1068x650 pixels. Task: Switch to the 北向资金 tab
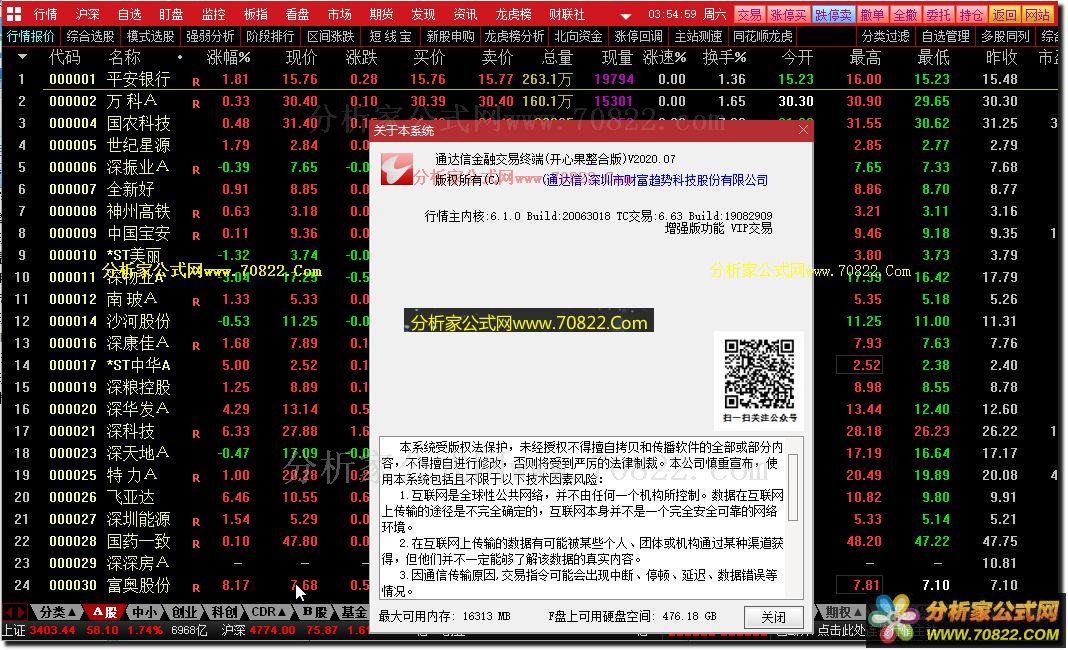[x=578, y=36]
